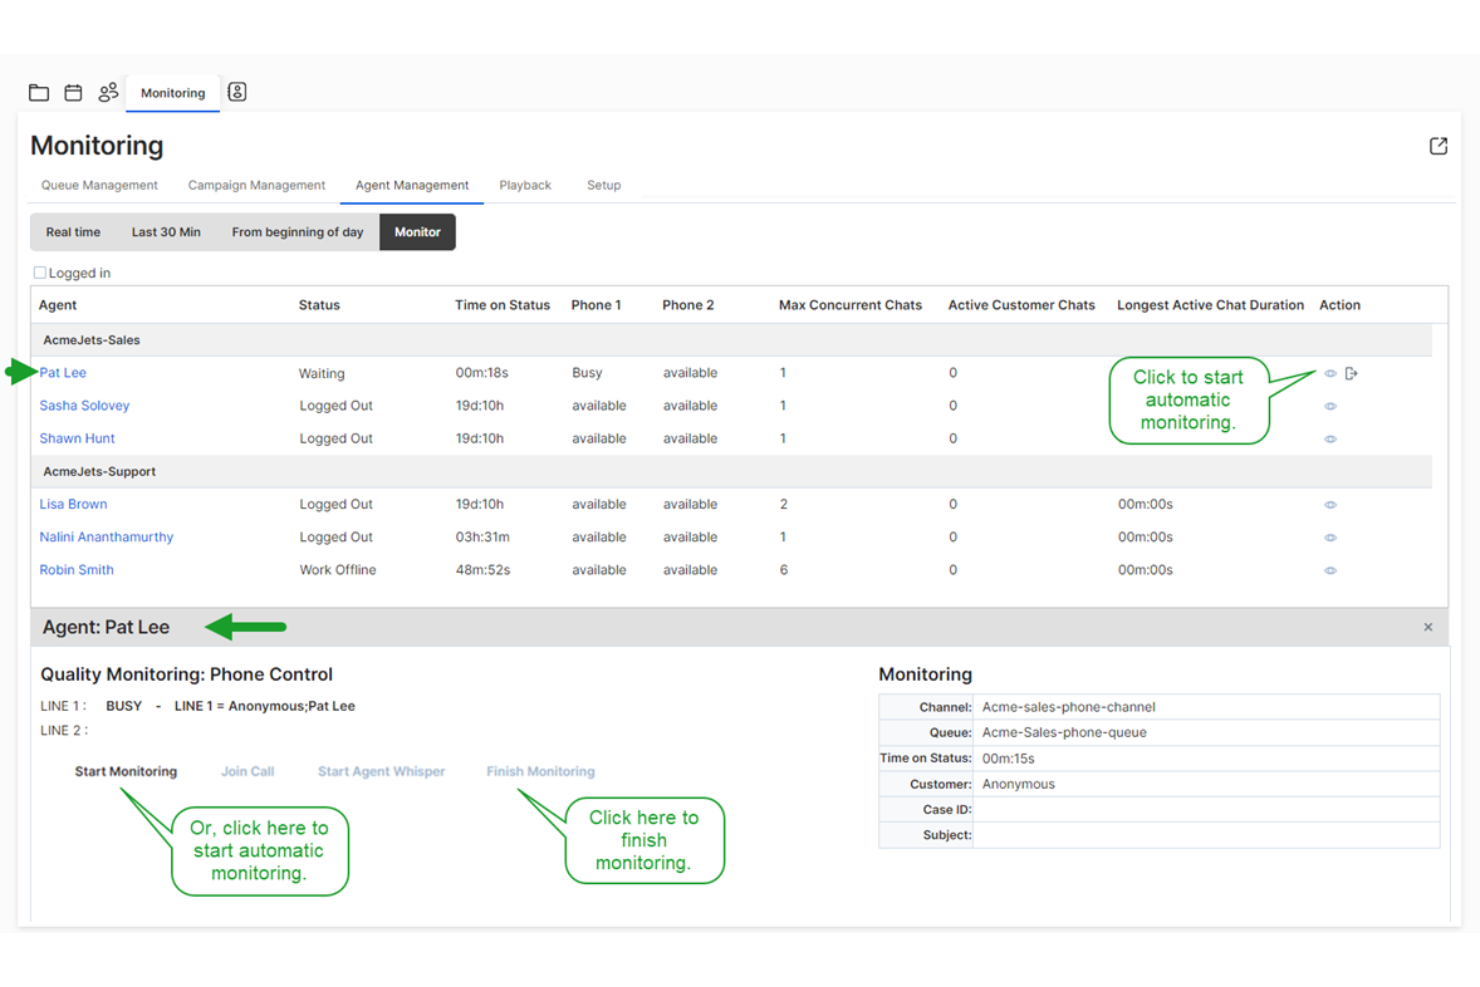
Task: Toggle the eye icon for Sasha Solovey
Action: 1330,406
